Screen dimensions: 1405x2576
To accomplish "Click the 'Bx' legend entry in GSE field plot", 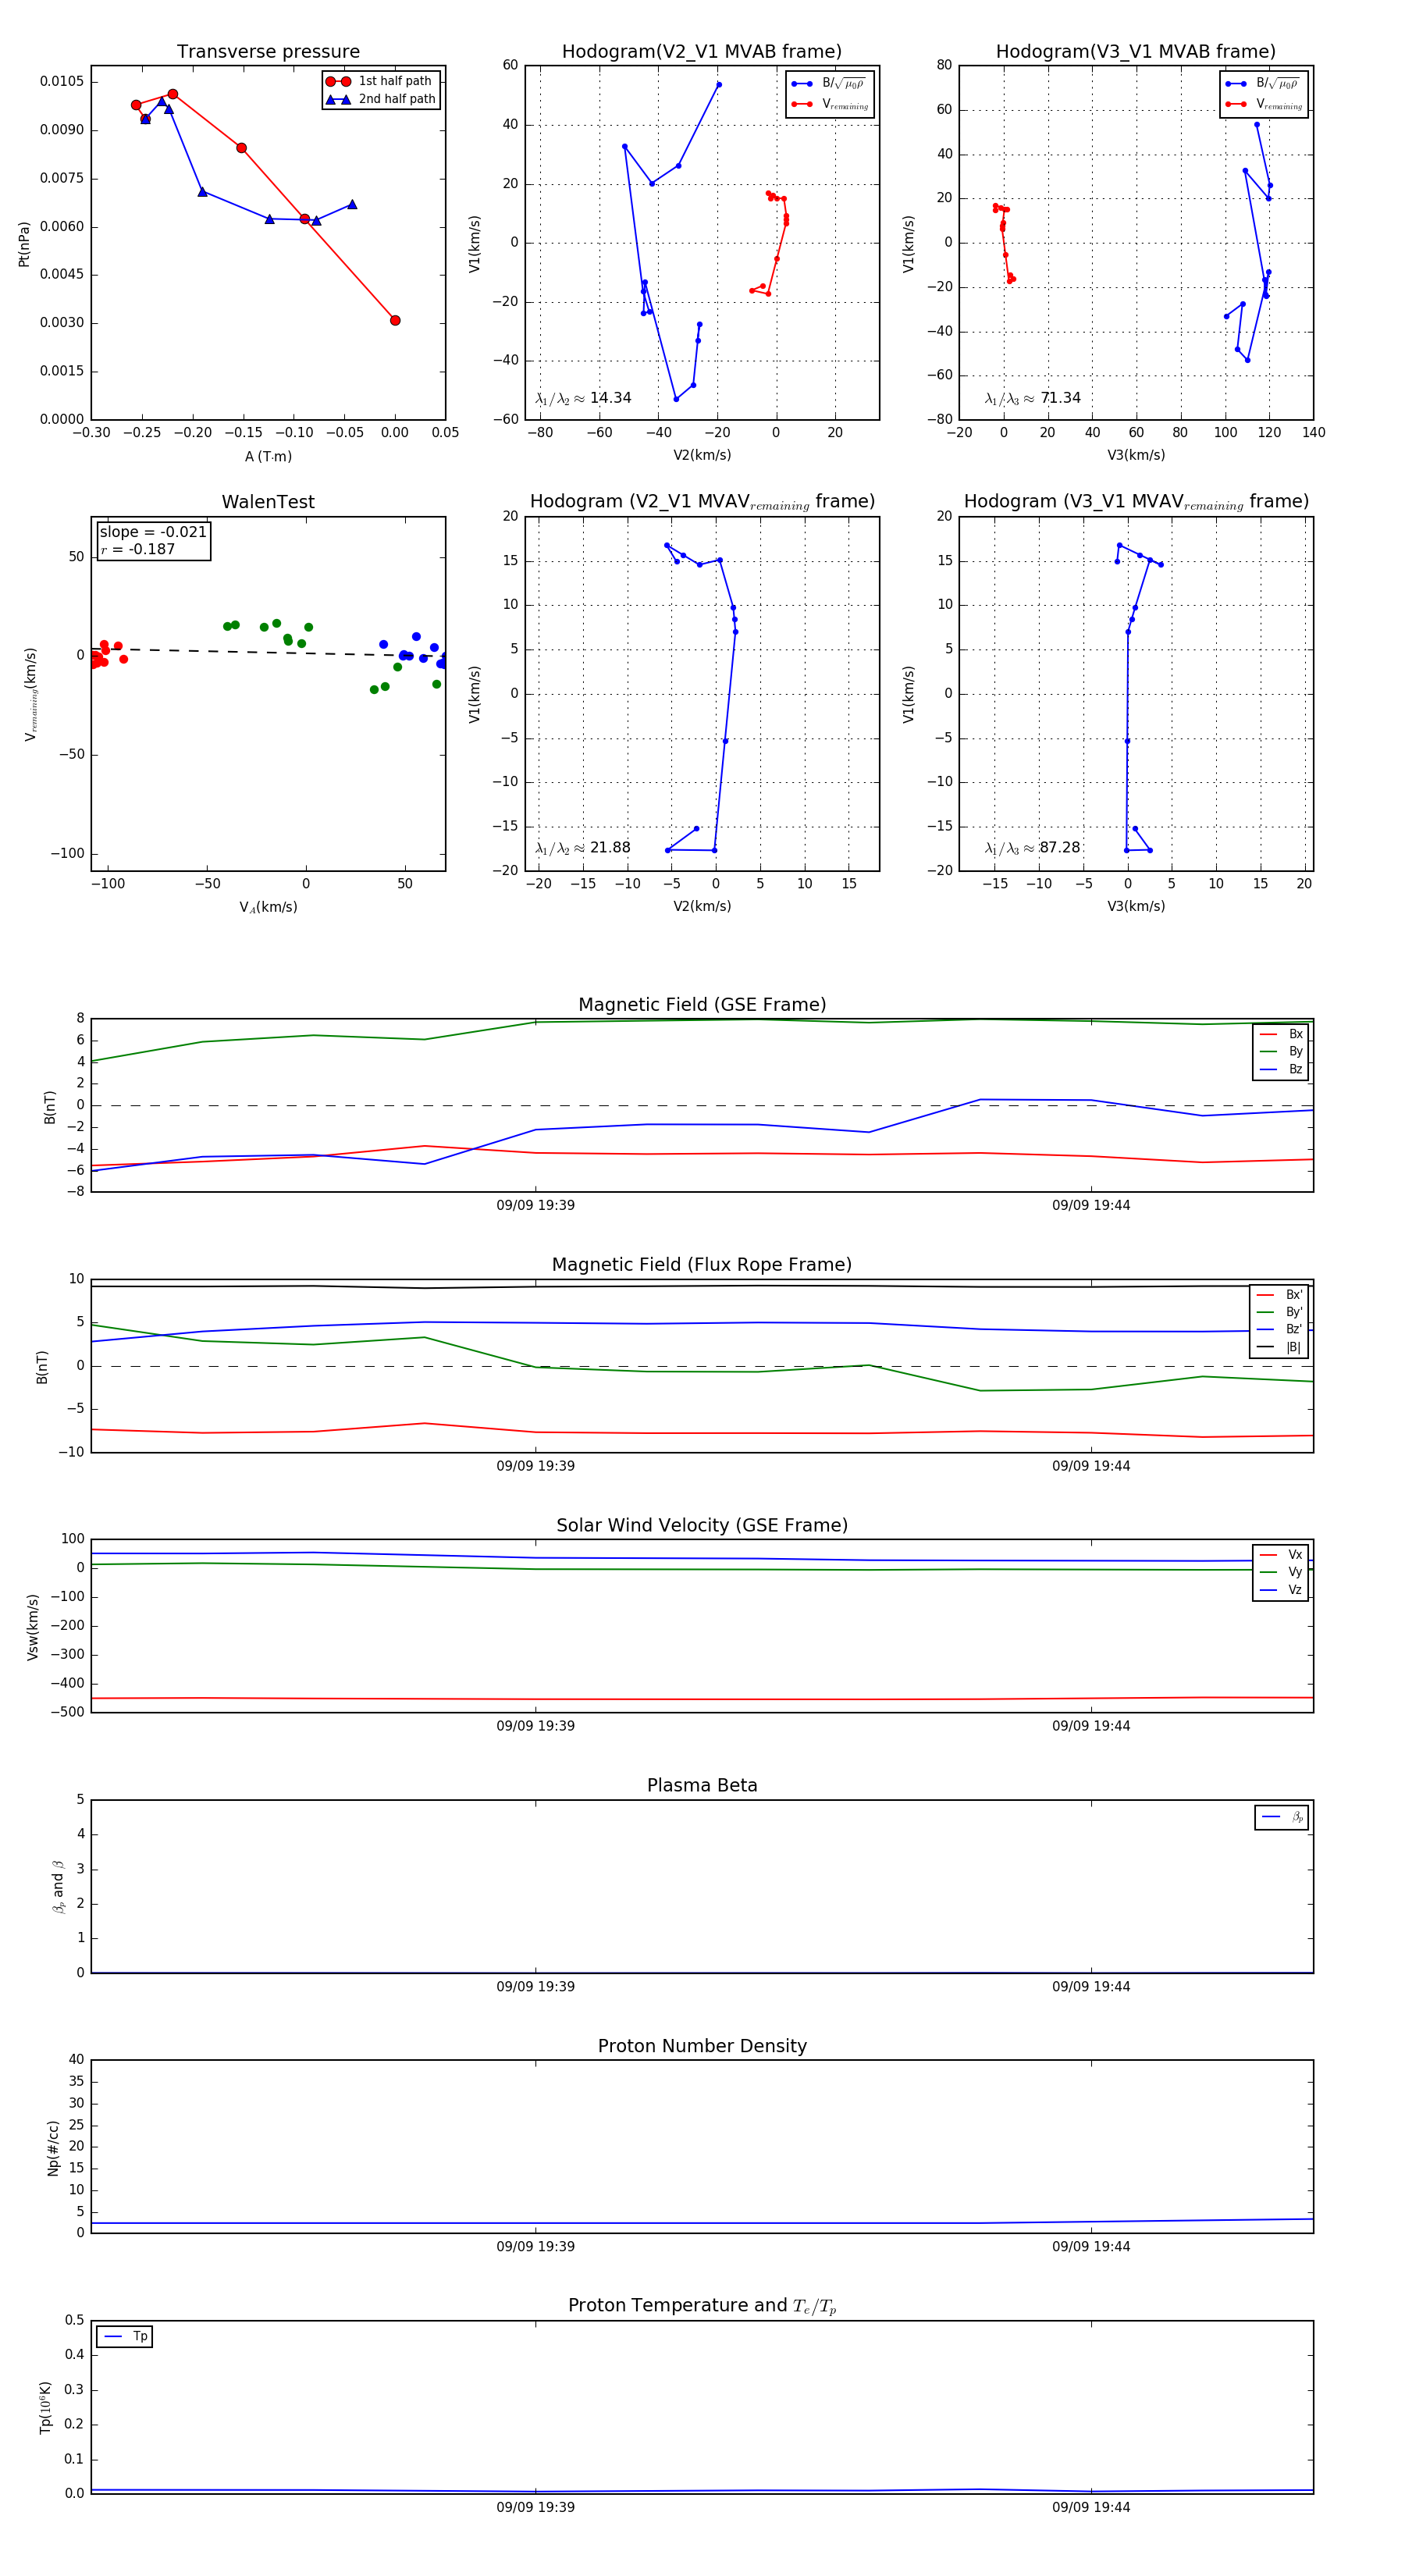I will click(x=1281, y=1034).
